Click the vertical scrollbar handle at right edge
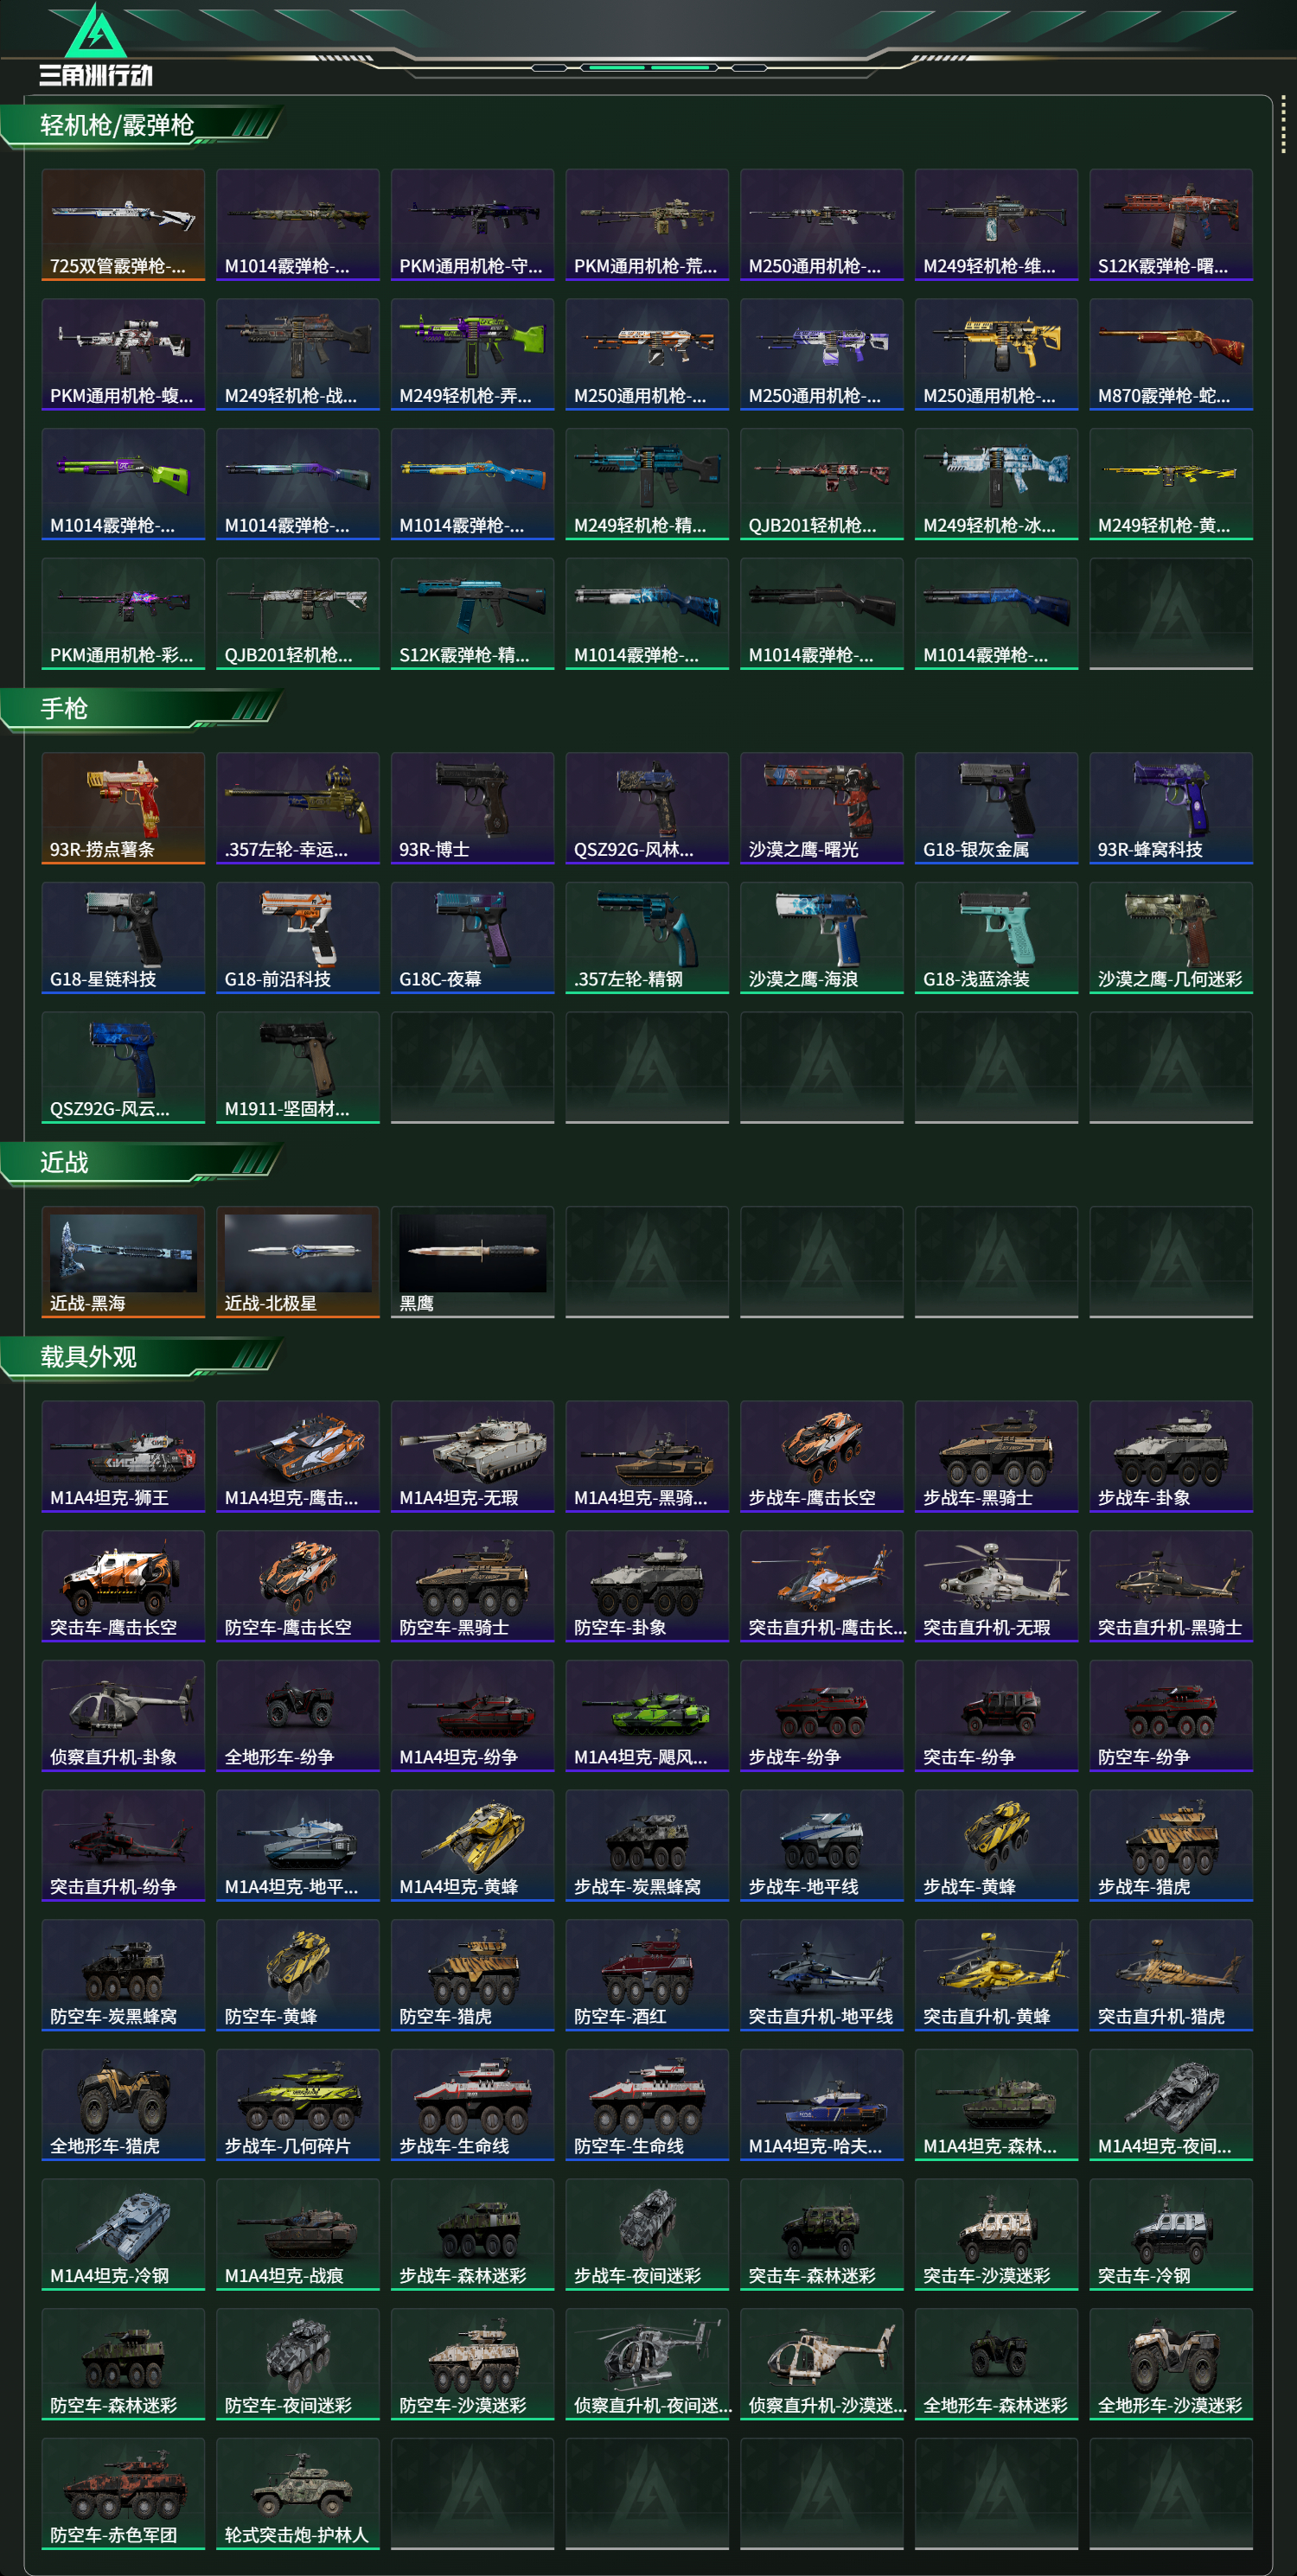 pos(1283,125)
